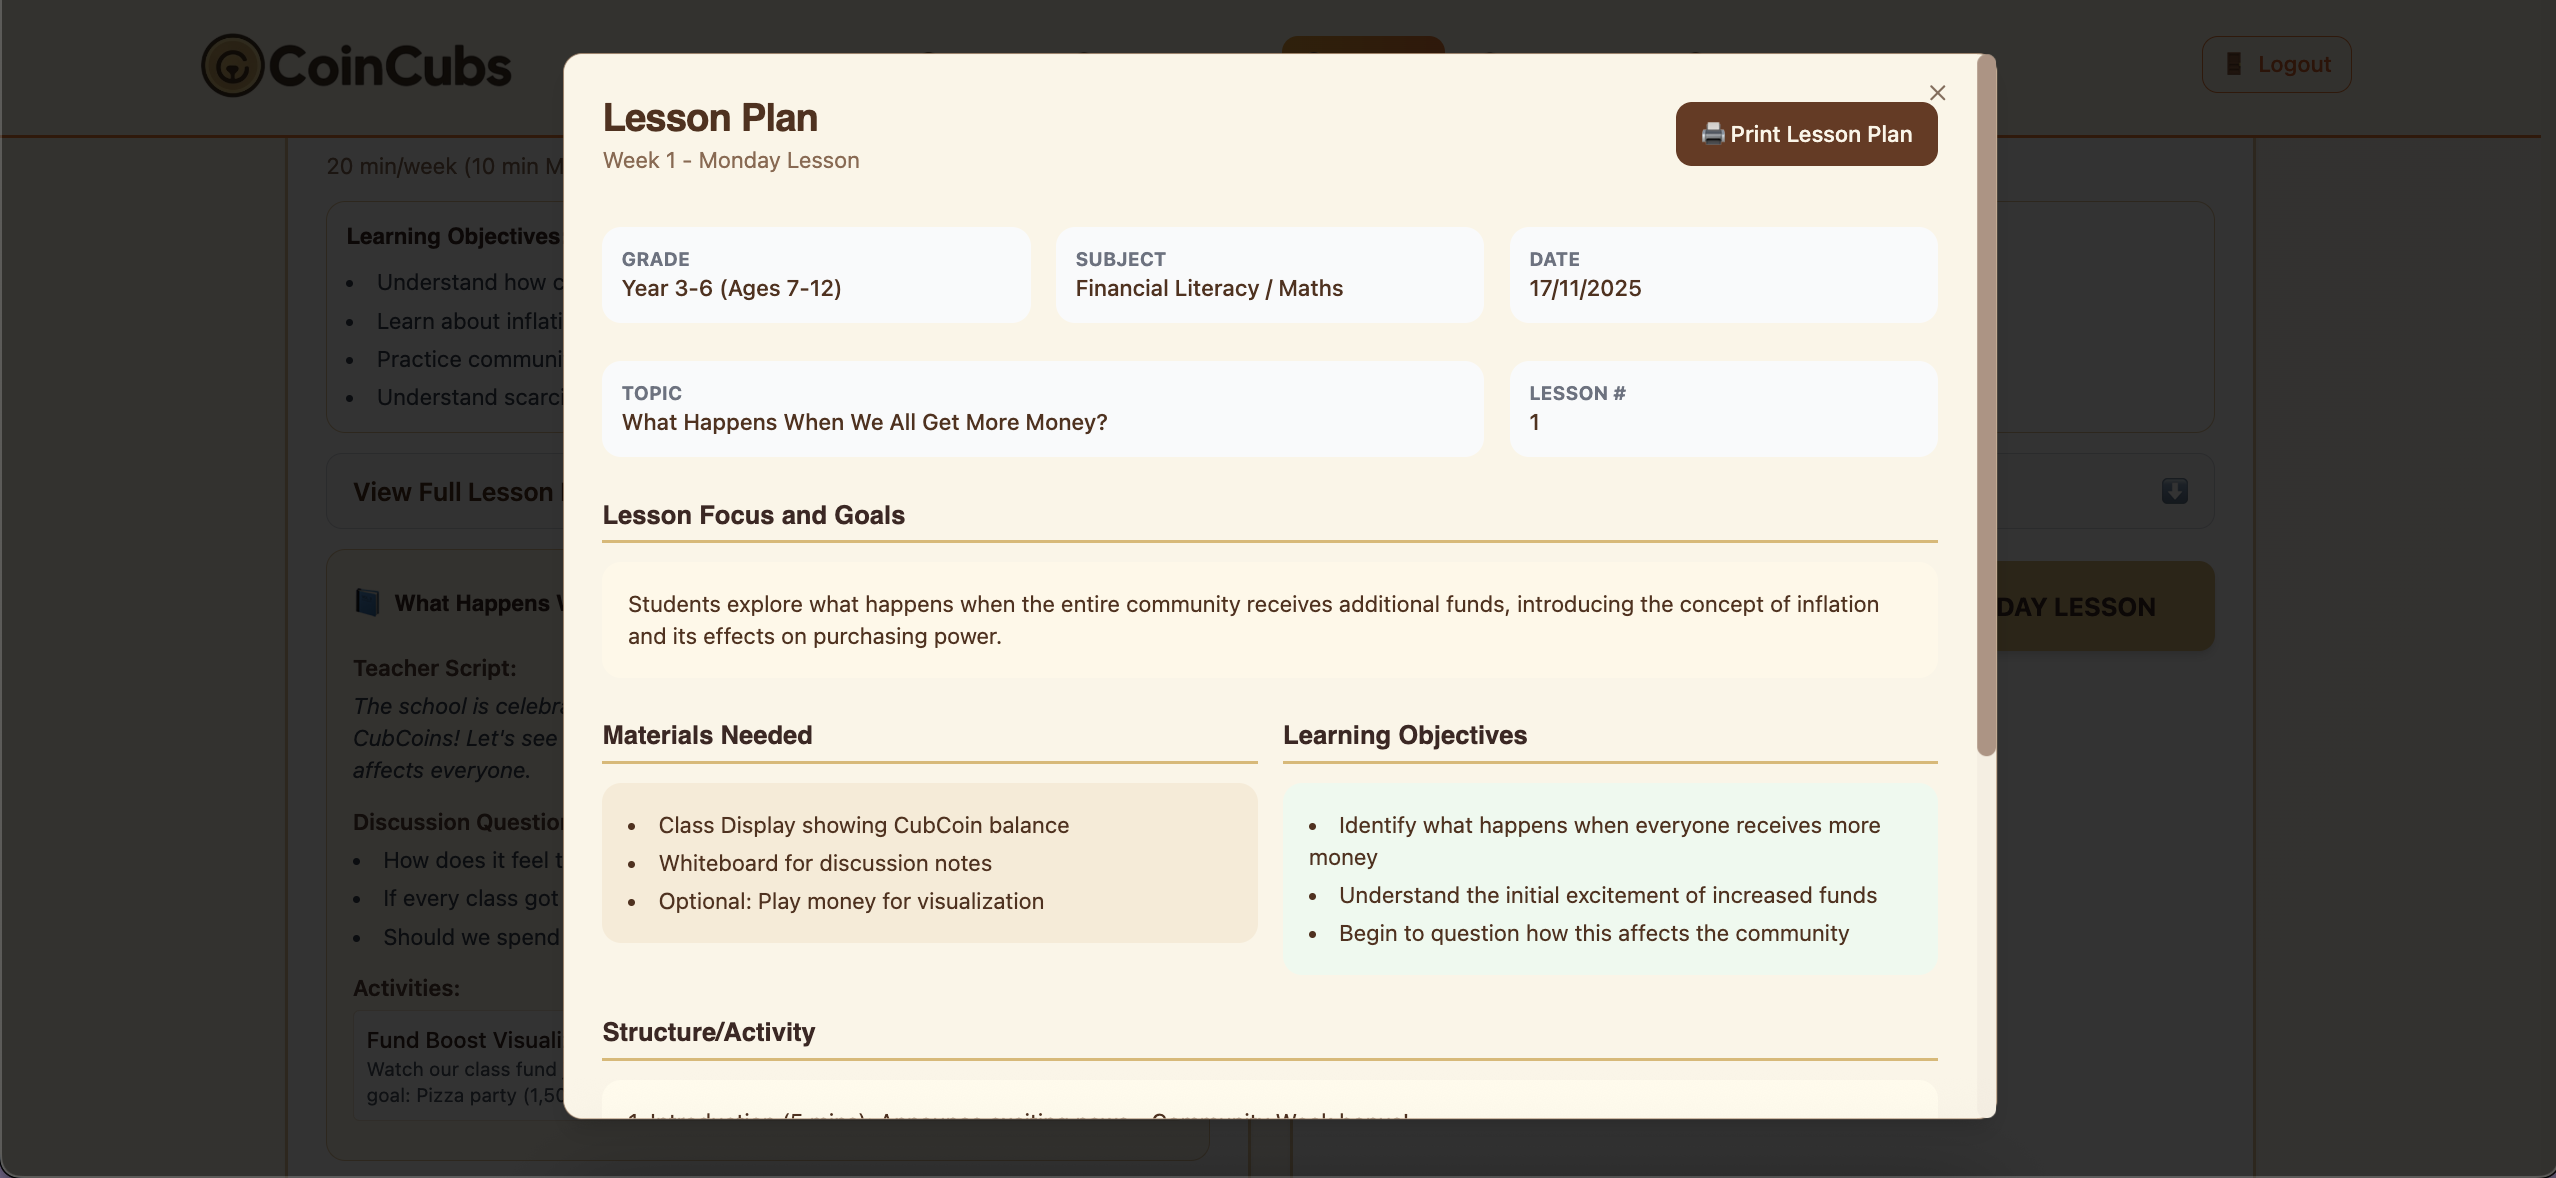Click the Subject Financial Literacy card
This screenshot has width=2556, height=1178.
tap(1268, 275)
